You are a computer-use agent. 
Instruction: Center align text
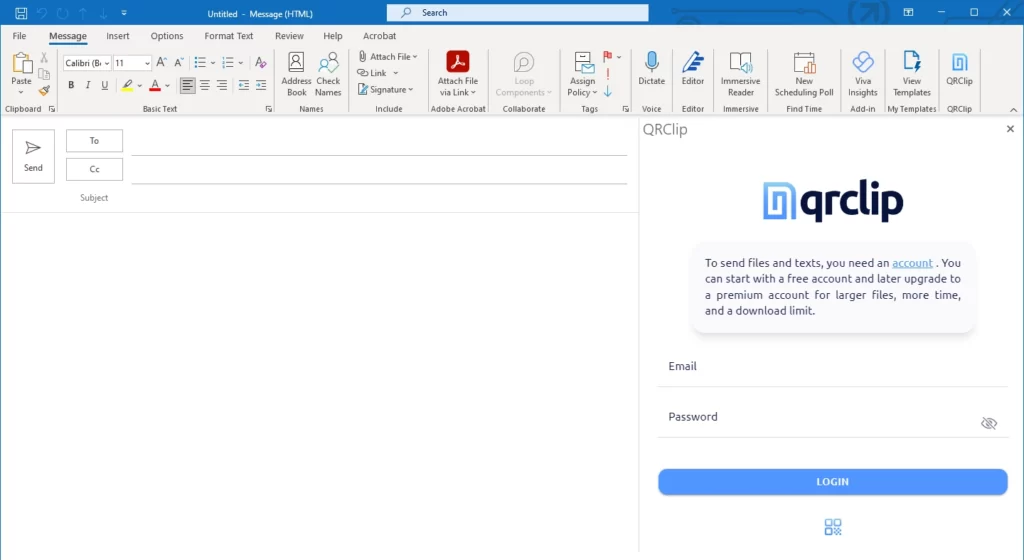point(204,85)
